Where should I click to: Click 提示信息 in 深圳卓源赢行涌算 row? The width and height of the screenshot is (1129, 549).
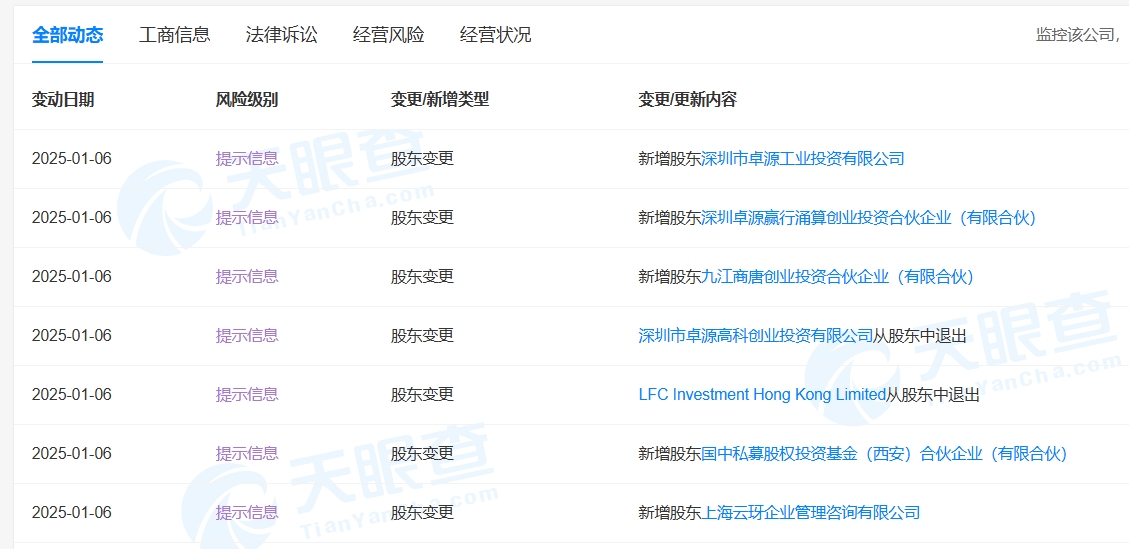[x=247, y=218]
